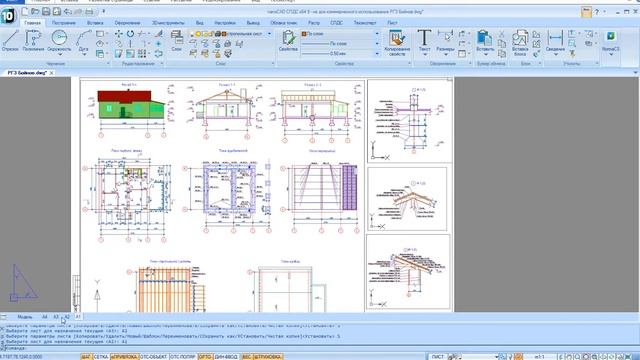
Task: Click the Undo arrow in quick access toolbar
Action: click(67, 11)
